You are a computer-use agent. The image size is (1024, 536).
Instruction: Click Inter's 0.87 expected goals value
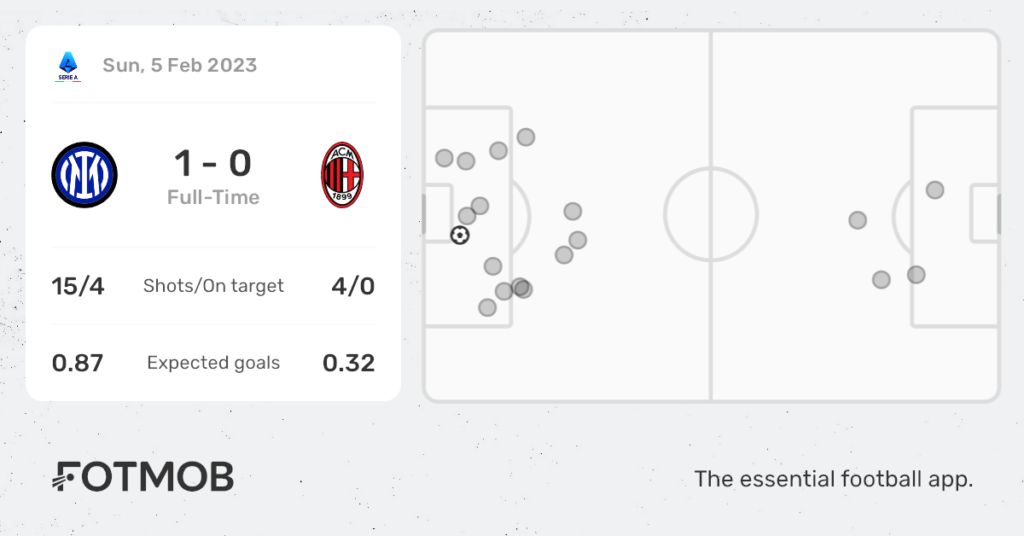(x=78, y=363)
